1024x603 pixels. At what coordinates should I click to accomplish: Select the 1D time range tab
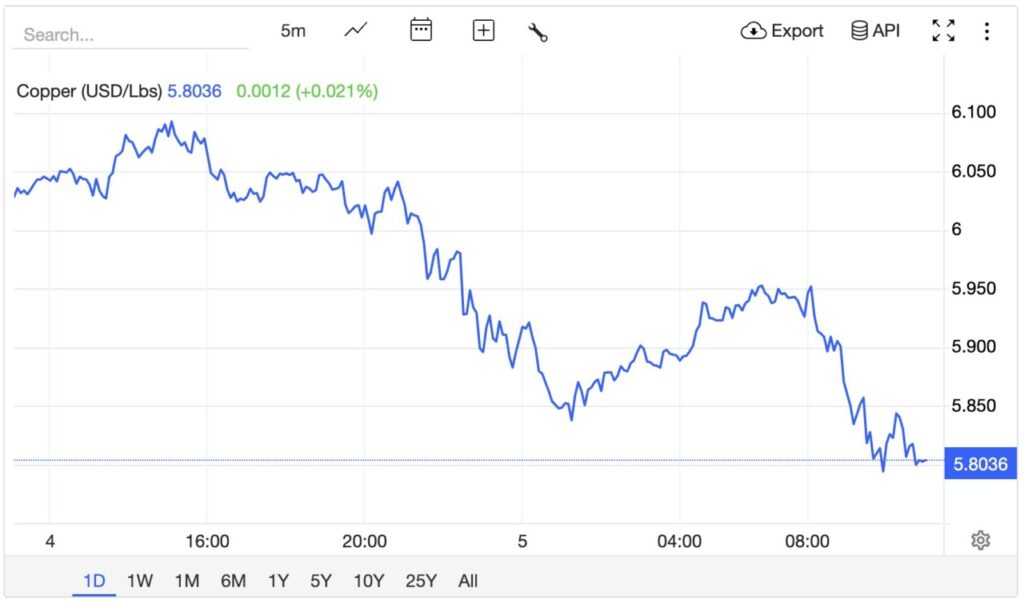tap(94, 580)
